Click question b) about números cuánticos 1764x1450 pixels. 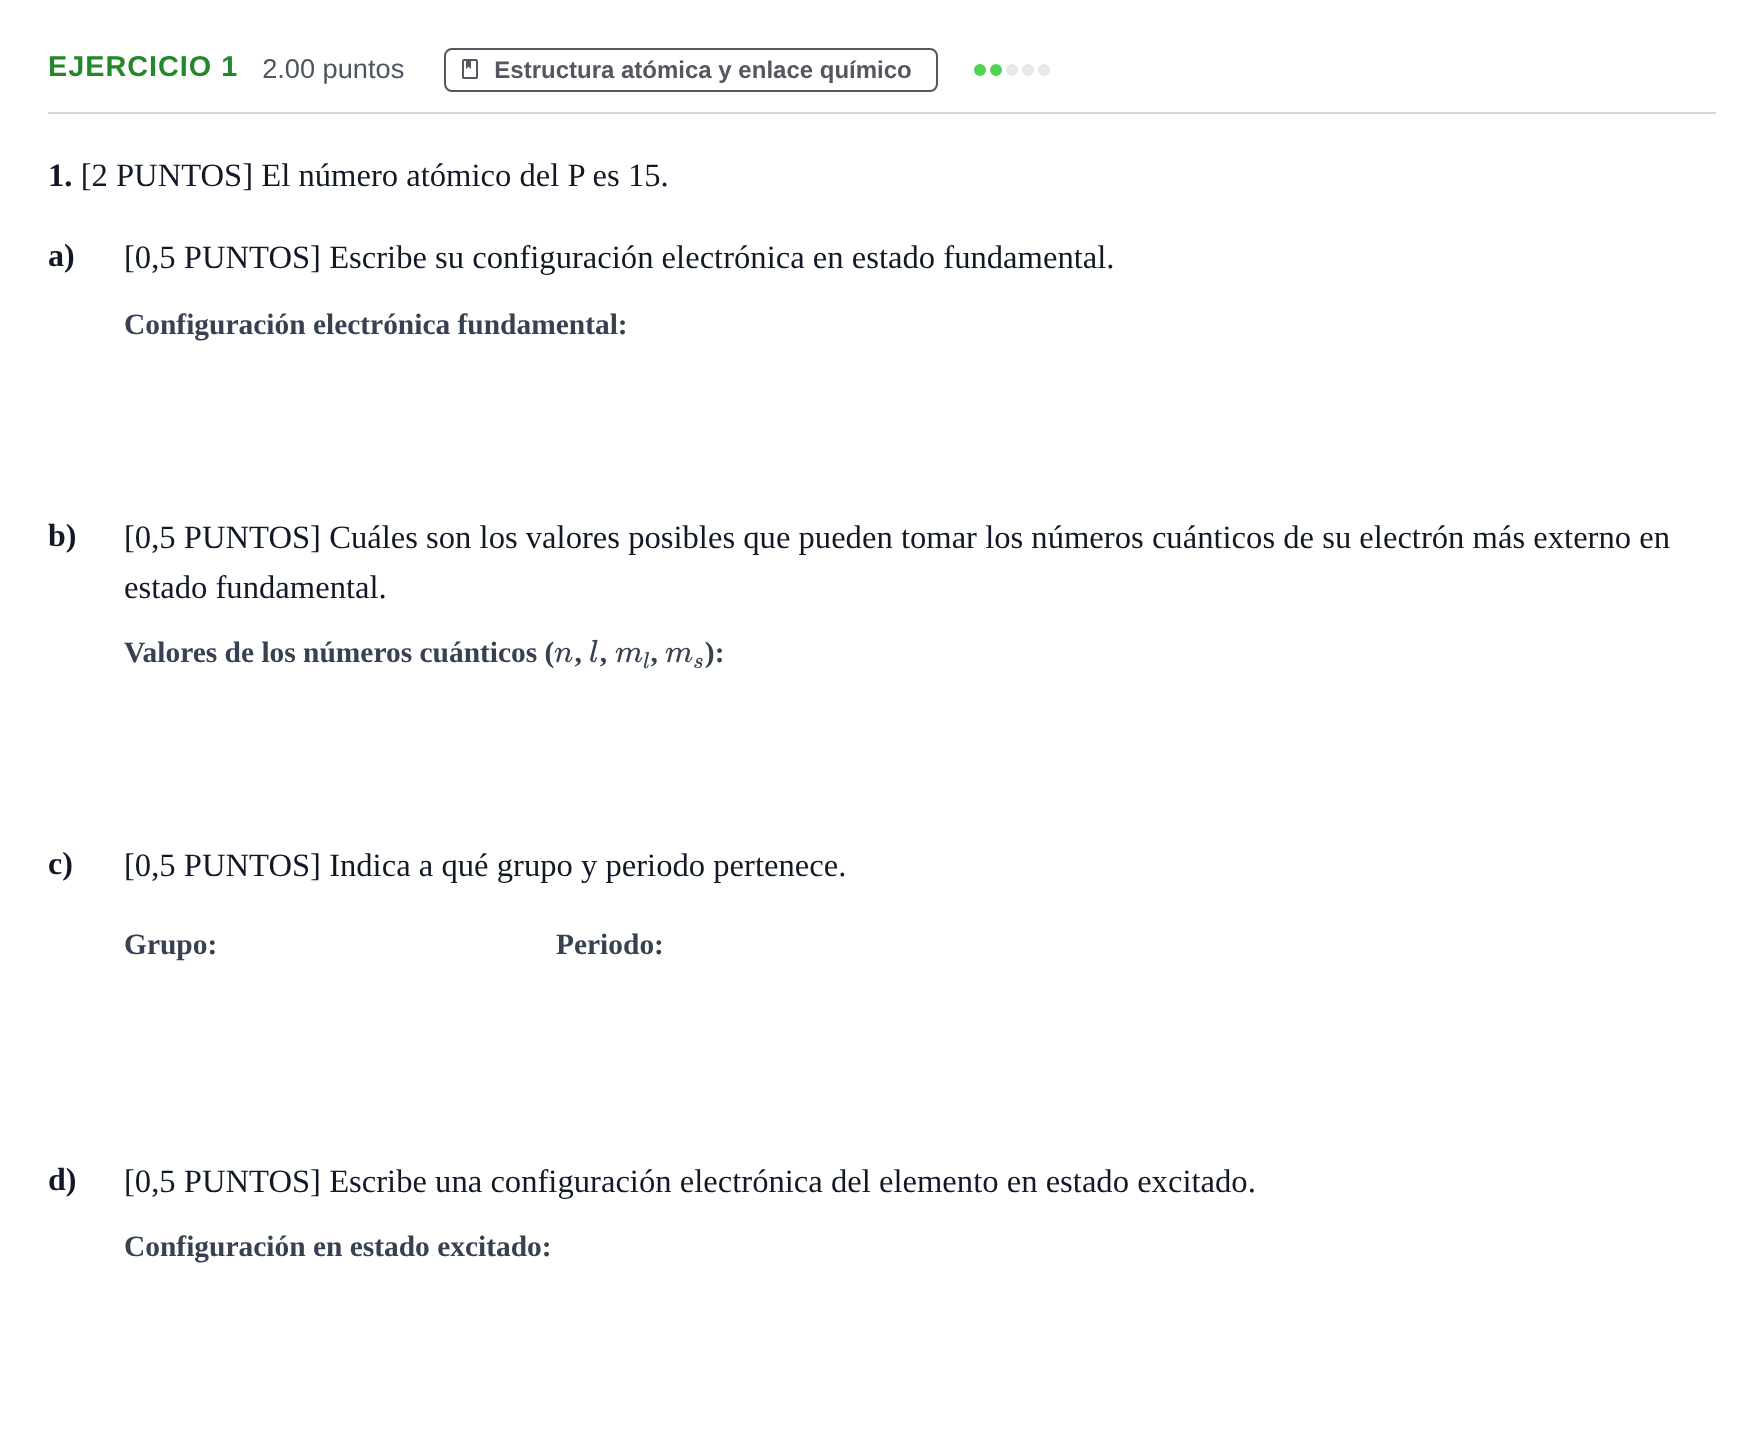[x=897, y=563]
